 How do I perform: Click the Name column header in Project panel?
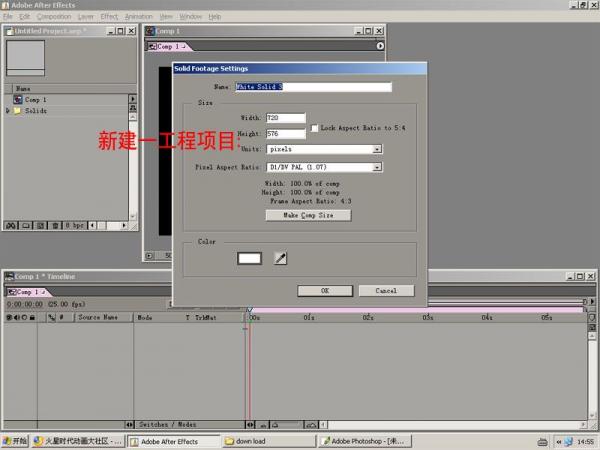tap(23, 89)
